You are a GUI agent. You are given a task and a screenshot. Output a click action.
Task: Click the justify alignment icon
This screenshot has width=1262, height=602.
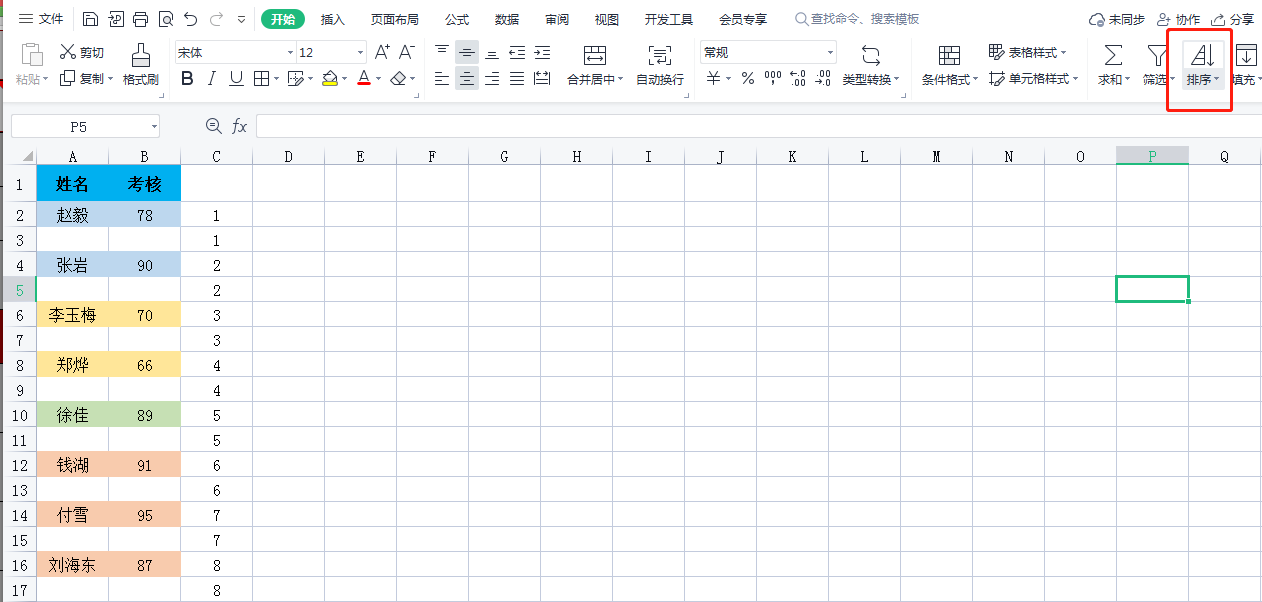click(x=517, y=78)
